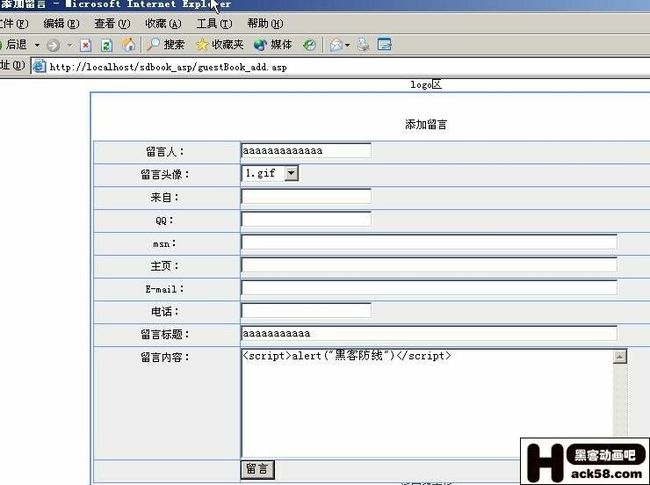Open the 留言头像 1.gif dropdown
650x485 pixels.
click(x=269, y=173)
